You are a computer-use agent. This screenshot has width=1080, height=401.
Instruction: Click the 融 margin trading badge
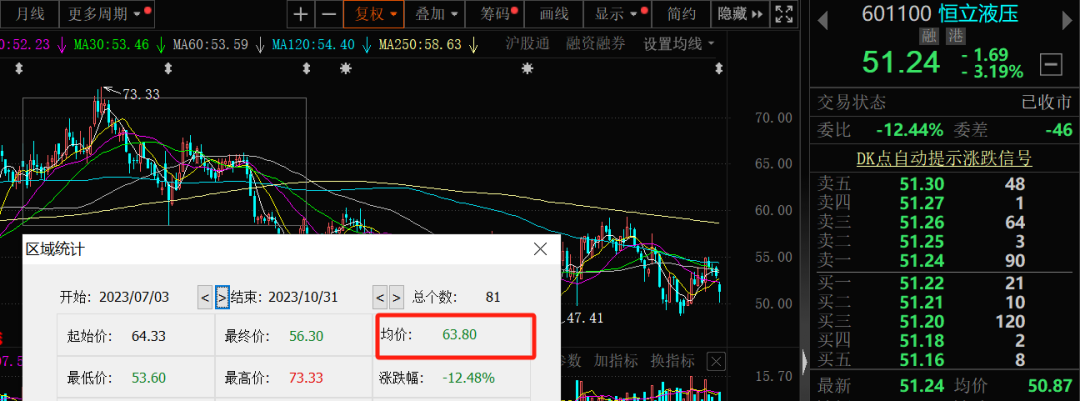(929, 36)
